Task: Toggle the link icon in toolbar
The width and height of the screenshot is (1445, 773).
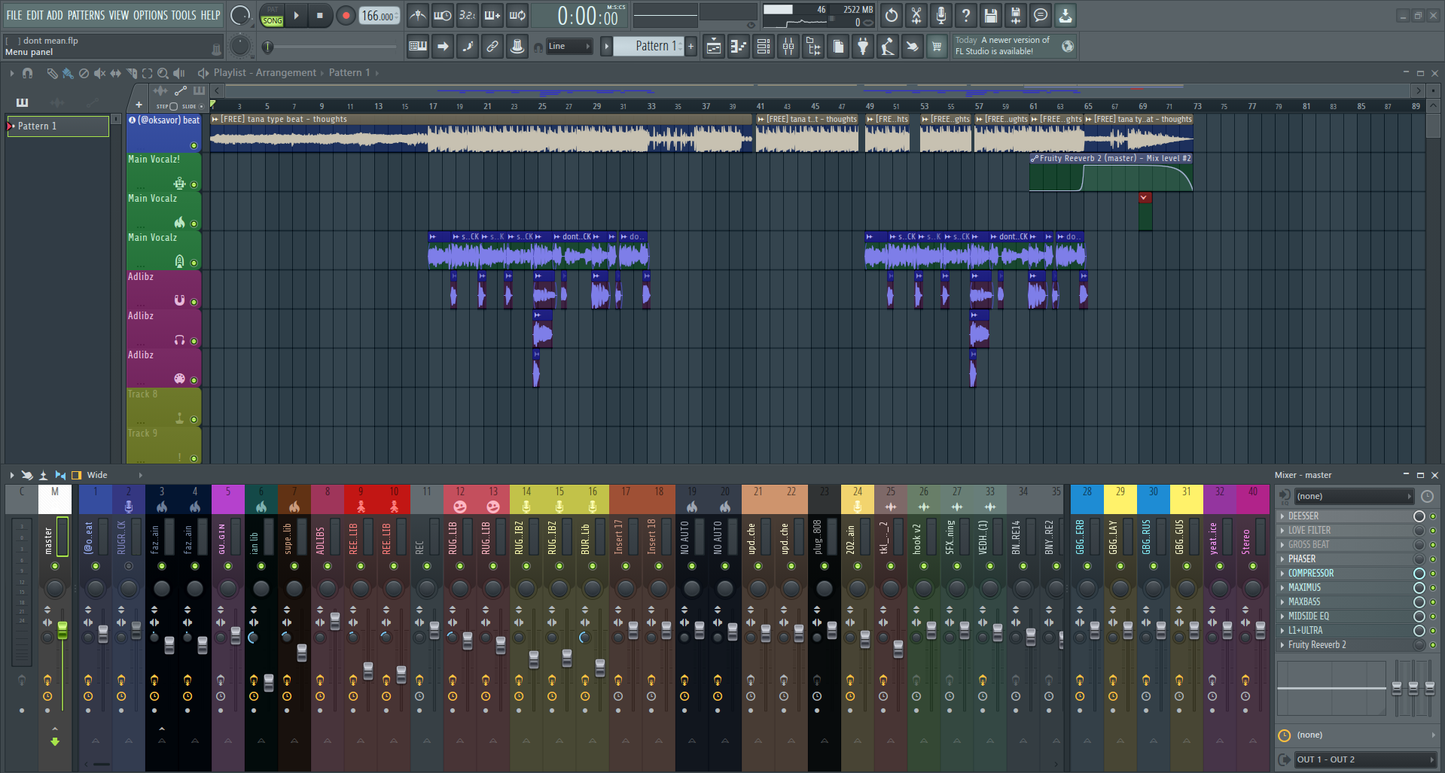Action: pos(492,46)
